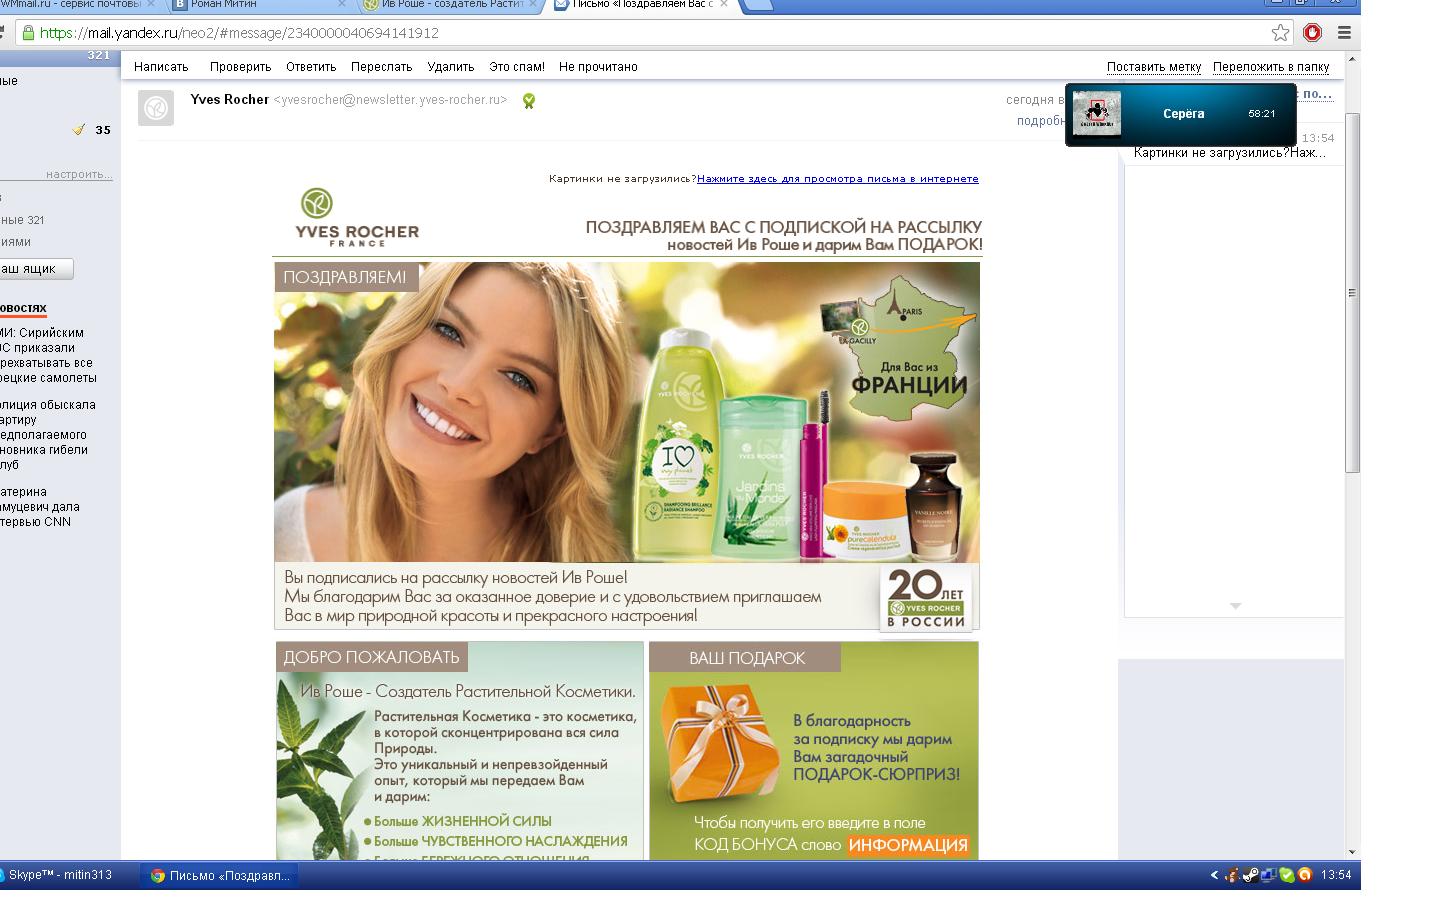Click the page scrollbar down arrow
1440x900 pixels.
pos(1352,852)
